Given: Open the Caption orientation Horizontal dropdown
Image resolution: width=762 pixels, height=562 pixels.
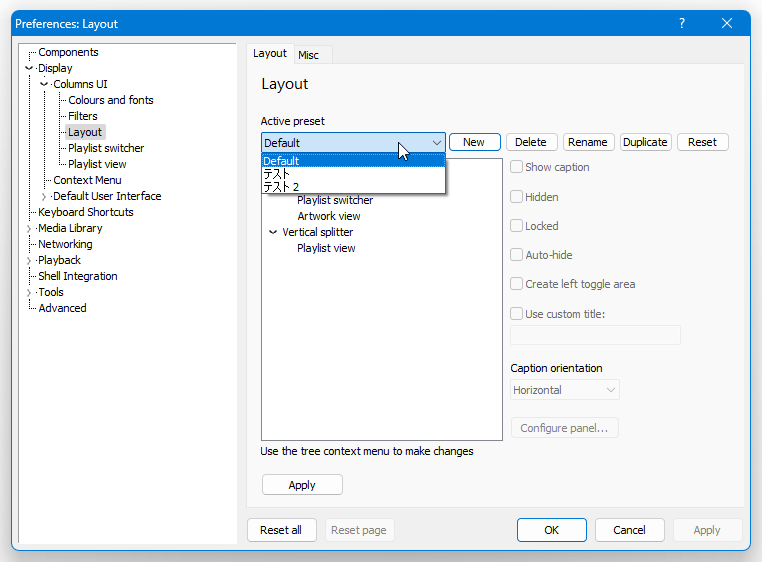Looking at the screenshot, I should [x=565, y=390].
